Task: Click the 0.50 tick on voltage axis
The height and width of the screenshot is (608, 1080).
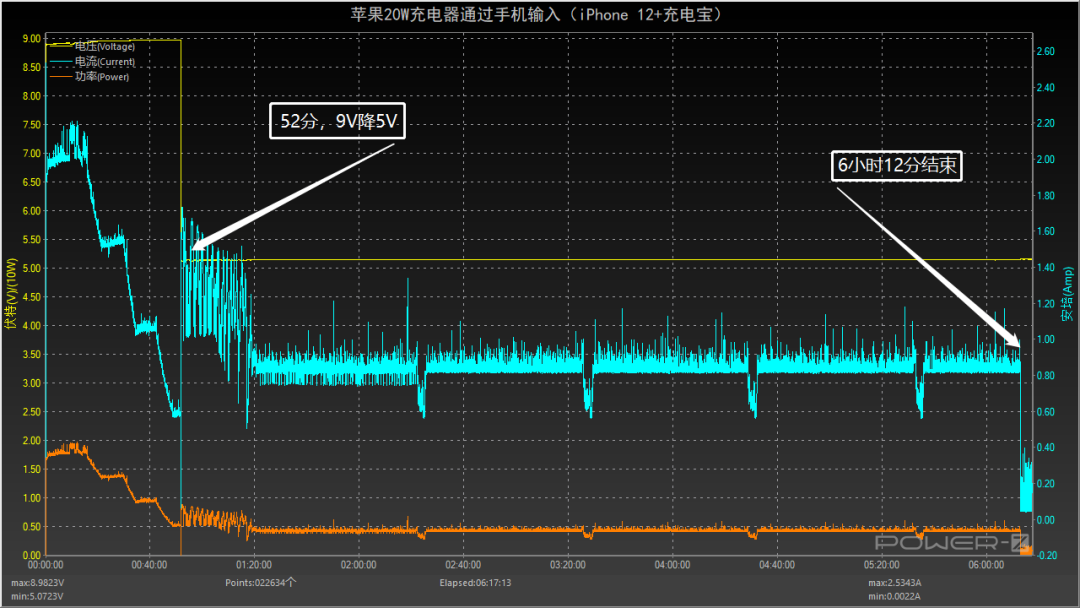Action: click(x=32, y=527)
